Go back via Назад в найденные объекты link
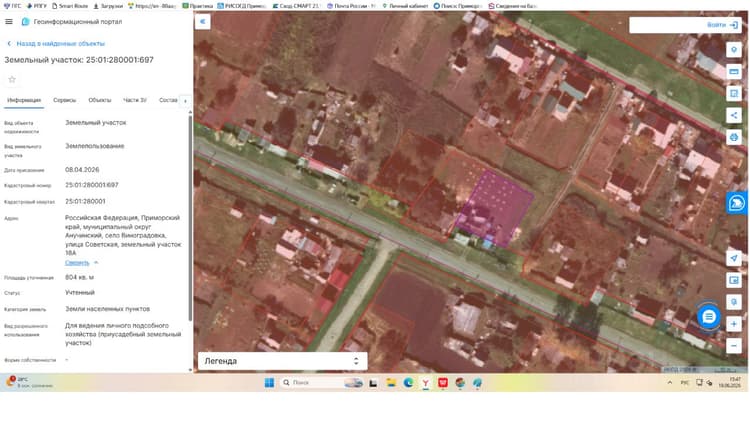 tap(60, 44)
